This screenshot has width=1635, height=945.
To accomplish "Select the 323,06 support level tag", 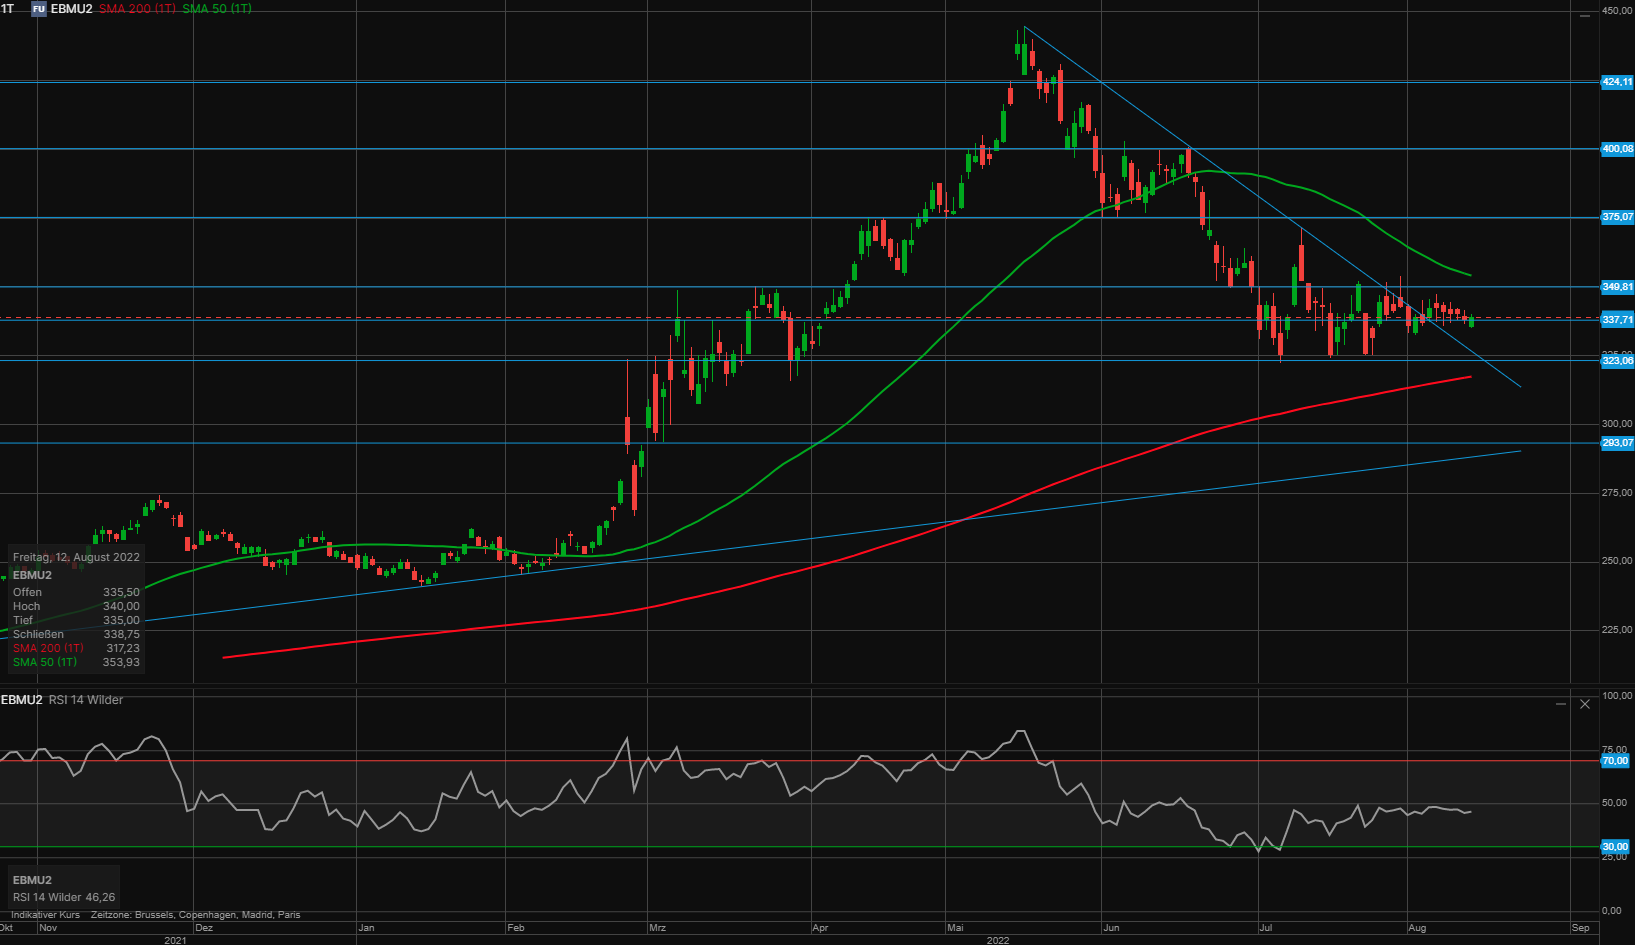I will point(1616,361).
